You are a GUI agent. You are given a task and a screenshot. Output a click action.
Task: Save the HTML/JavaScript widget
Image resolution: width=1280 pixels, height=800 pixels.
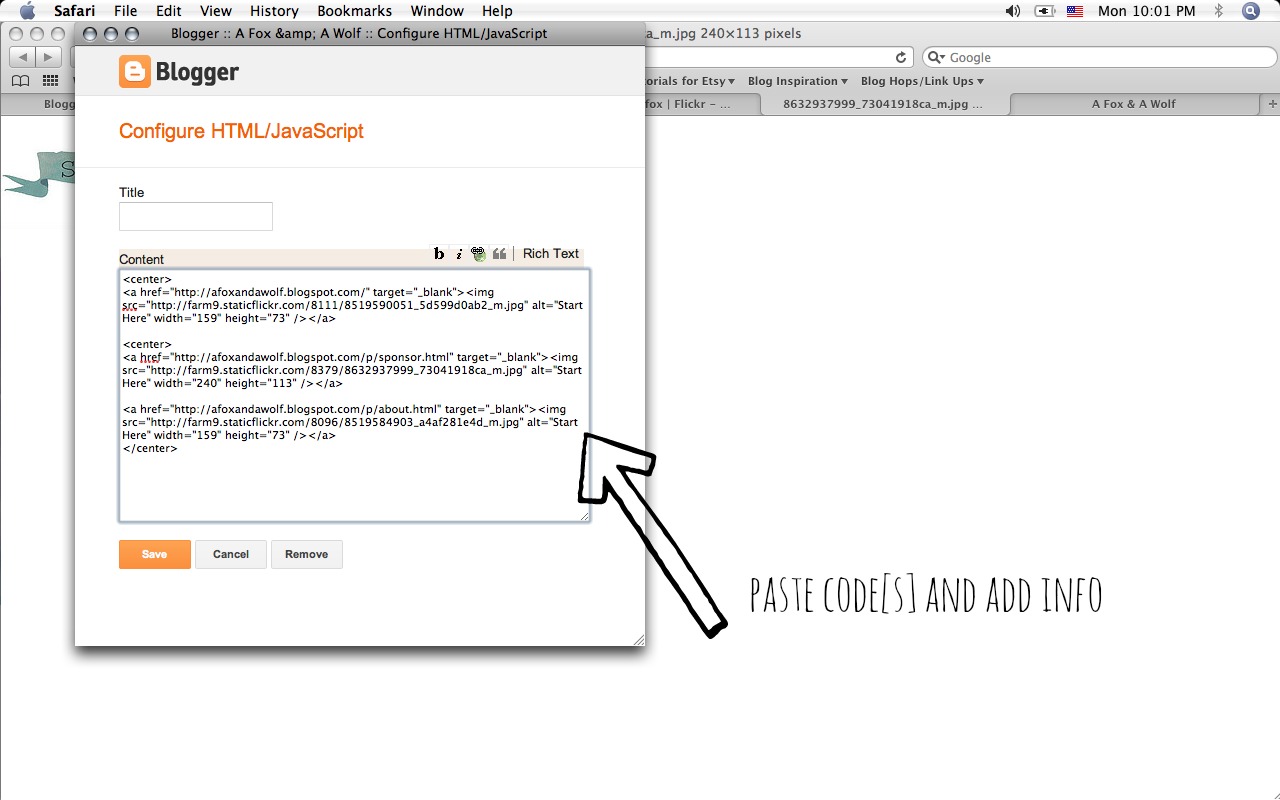coord(154,554)
